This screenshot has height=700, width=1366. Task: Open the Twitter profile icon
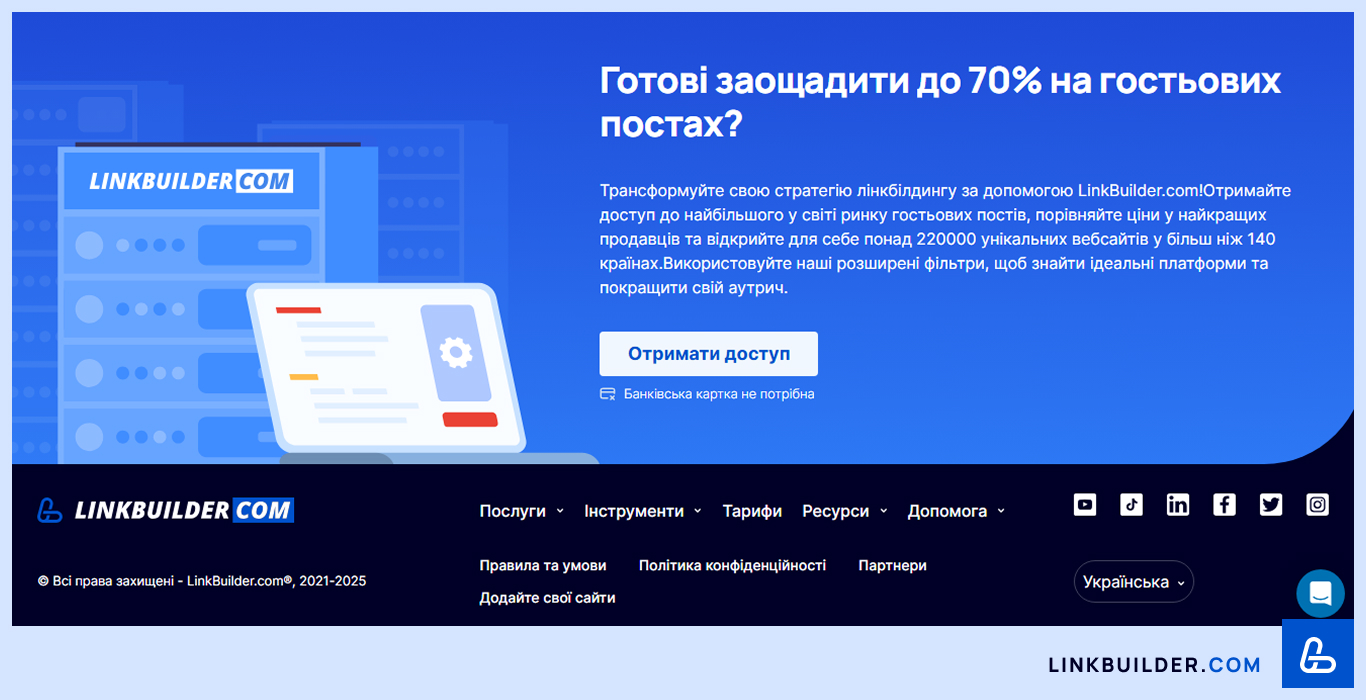coord(1271,505)
